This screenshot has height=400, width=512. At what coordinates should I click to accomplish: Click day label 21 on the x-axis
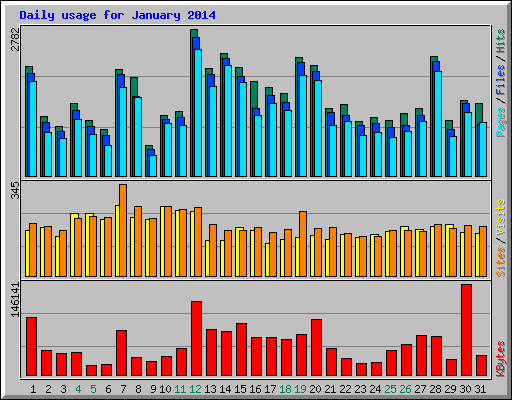click(x=330, y=389)
